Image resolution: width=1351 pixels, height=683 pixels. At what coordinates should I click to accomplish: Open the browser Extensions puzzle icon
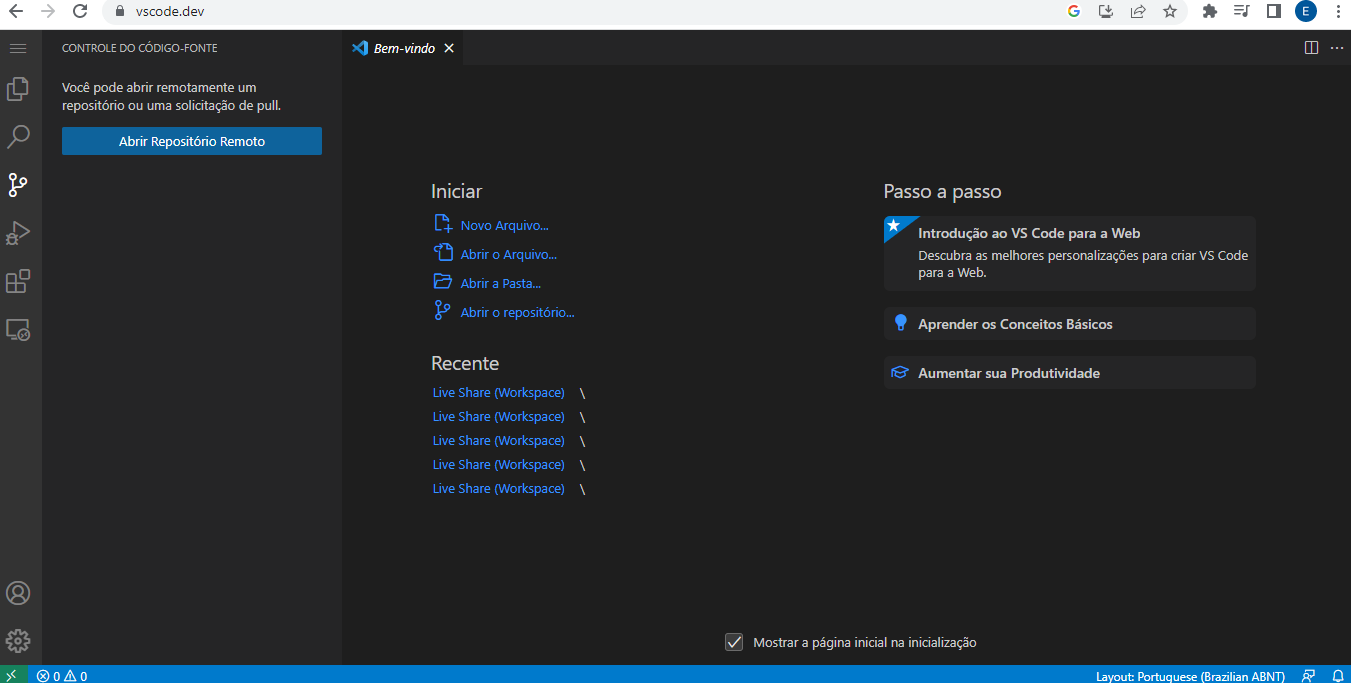pyautogui.click(x=1209, y=12)
